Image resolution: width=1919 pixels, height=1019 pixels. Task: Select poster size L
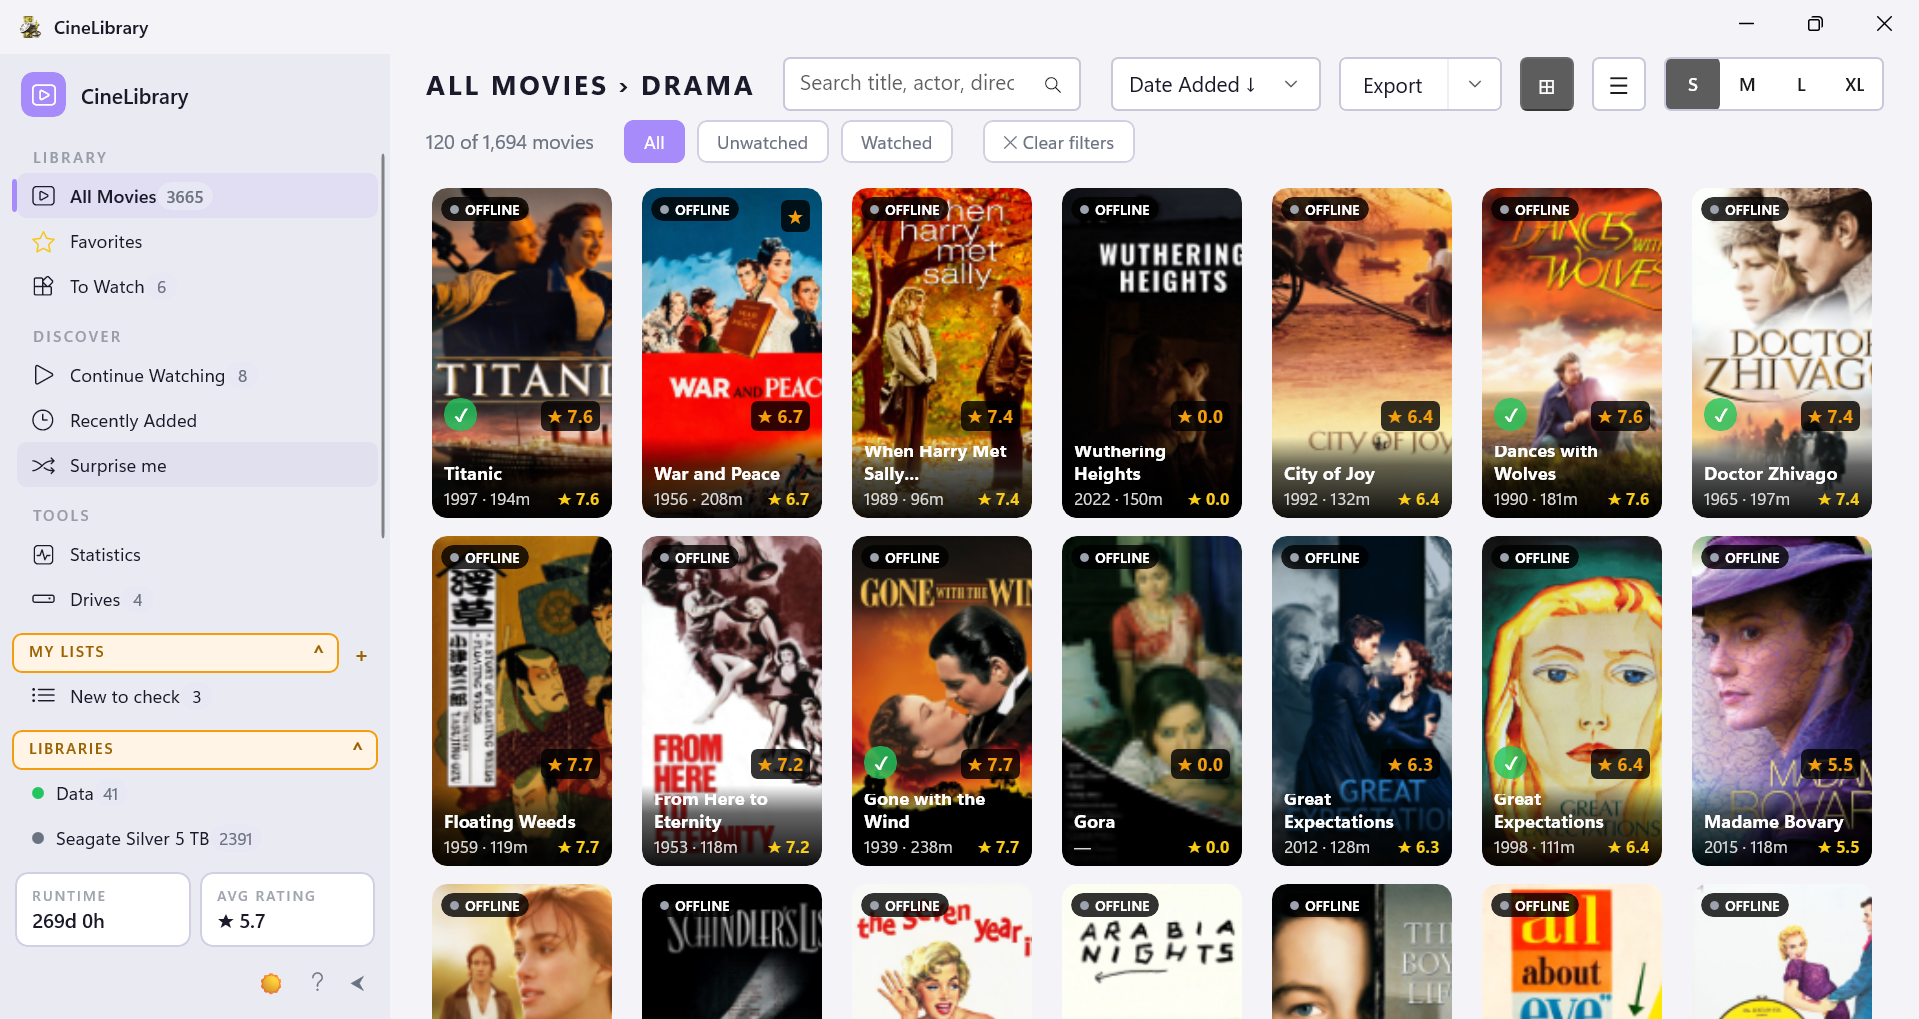click(x=1801, y=85)
